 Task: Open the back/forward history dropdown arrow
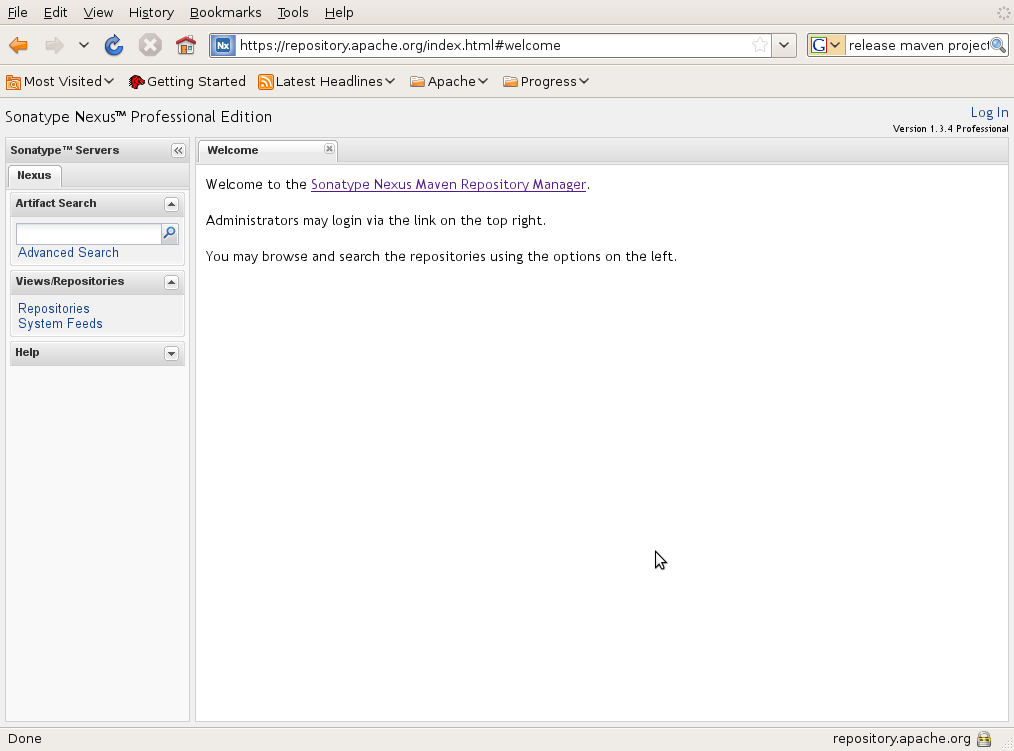tap(83, 45)
